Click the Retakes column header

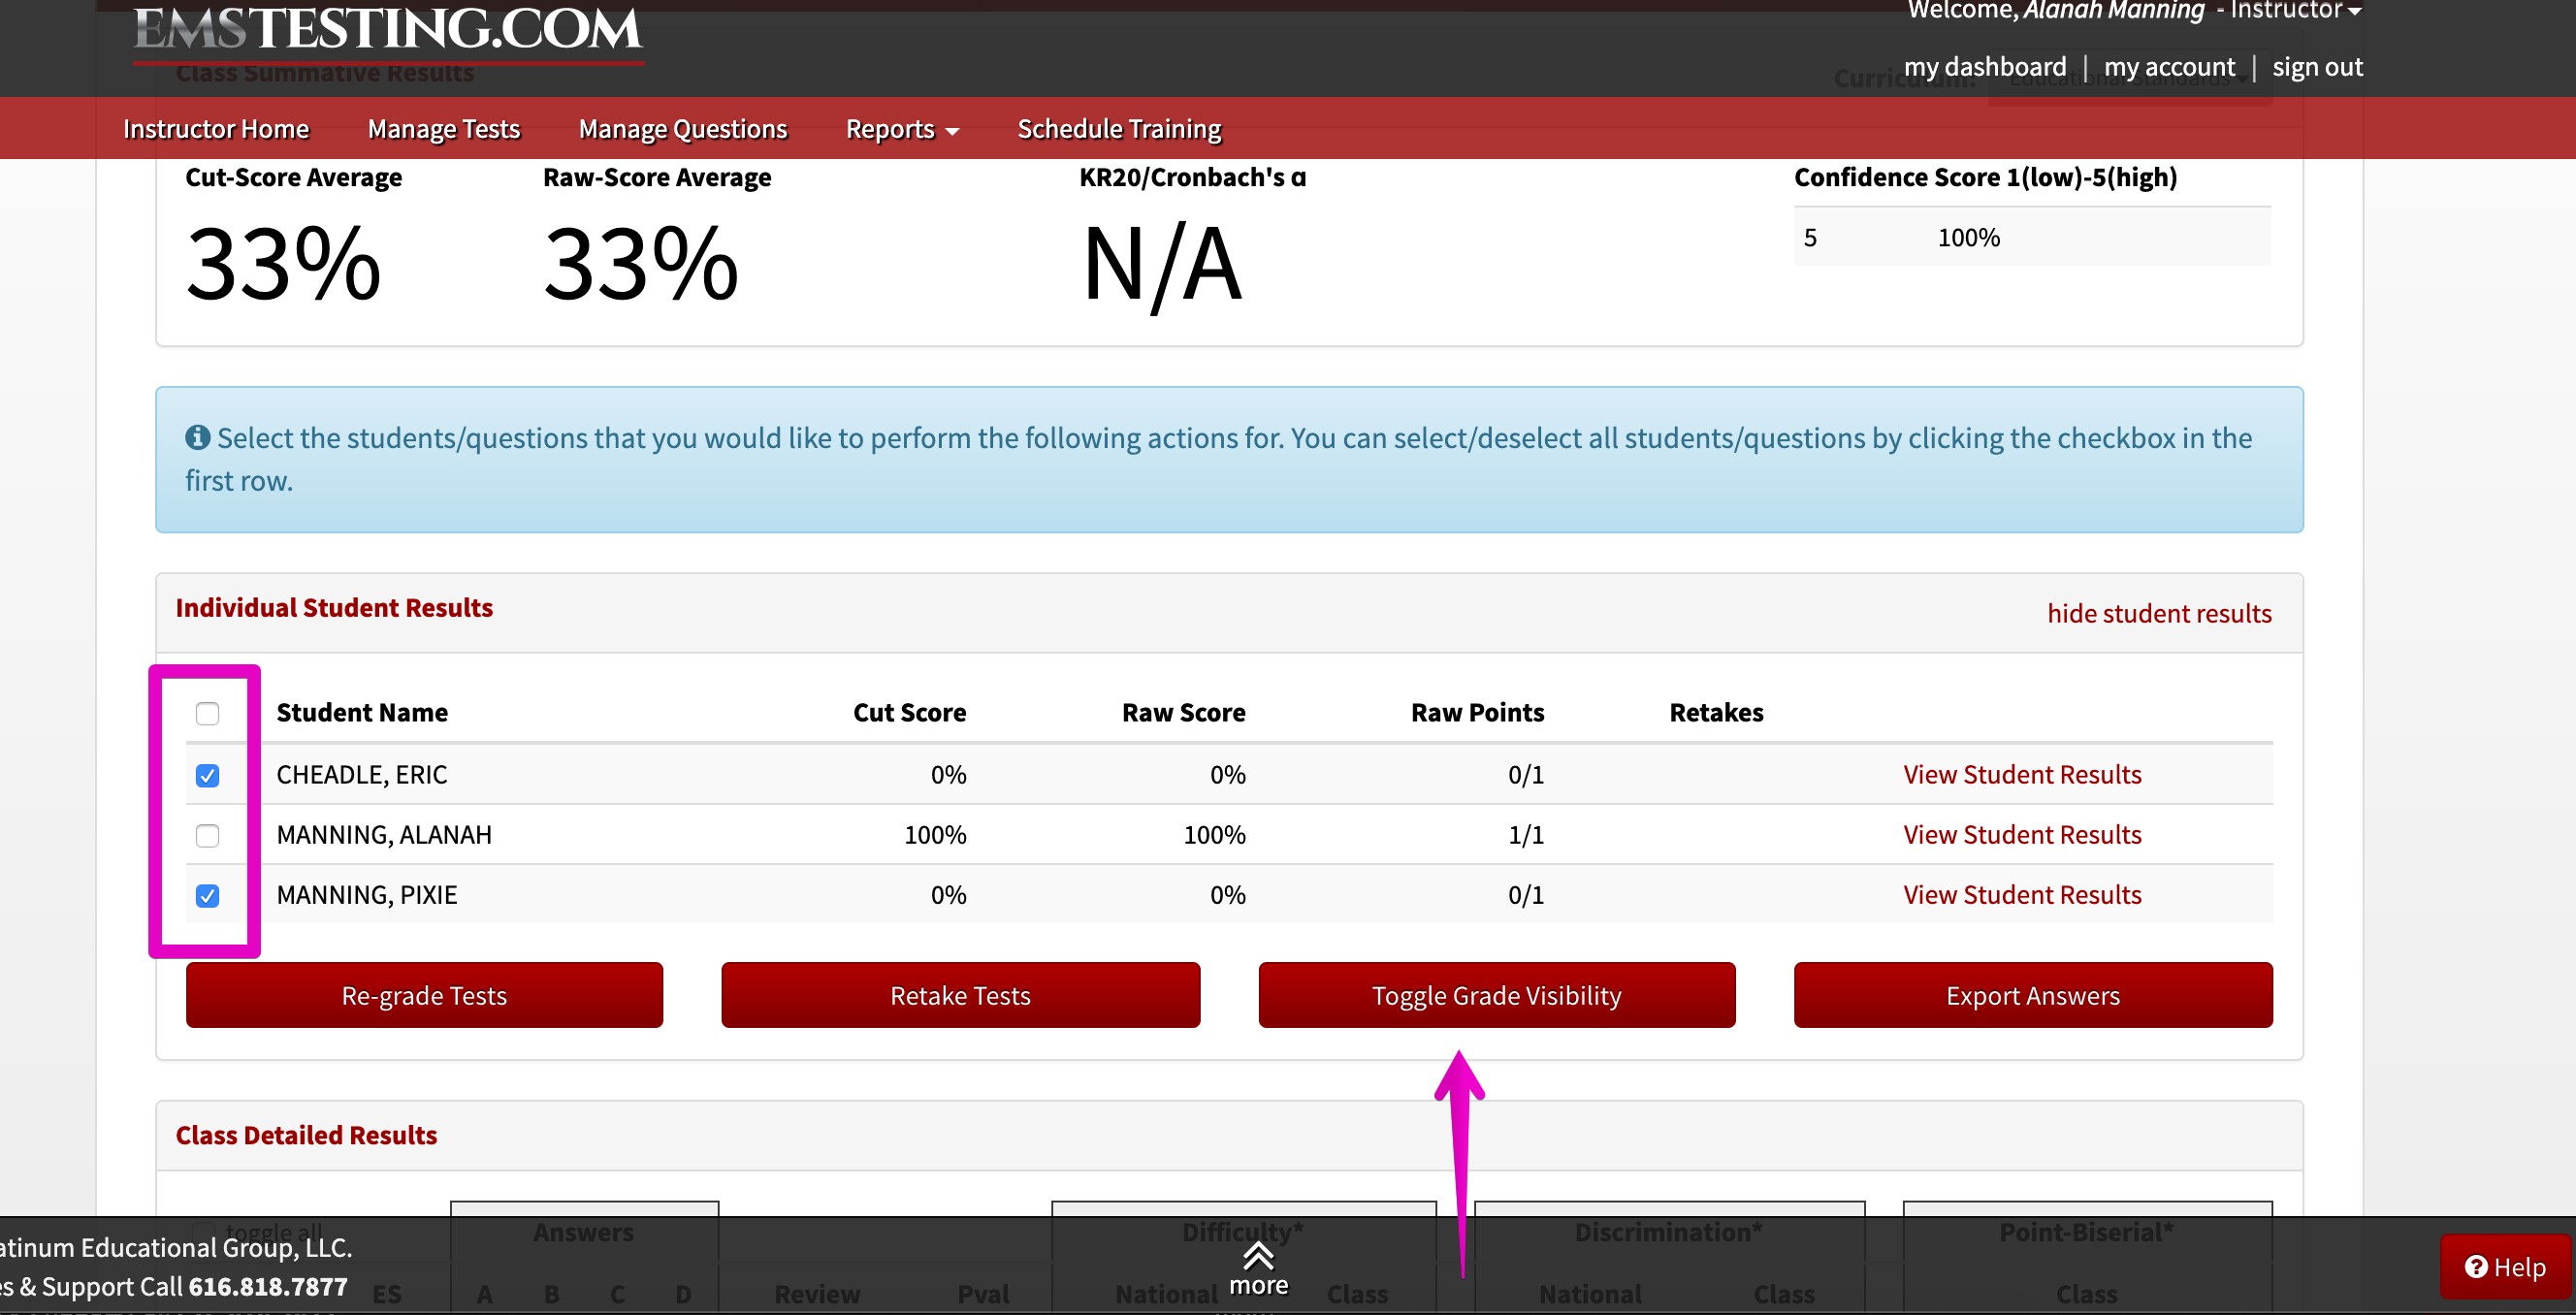[1716, 712]
